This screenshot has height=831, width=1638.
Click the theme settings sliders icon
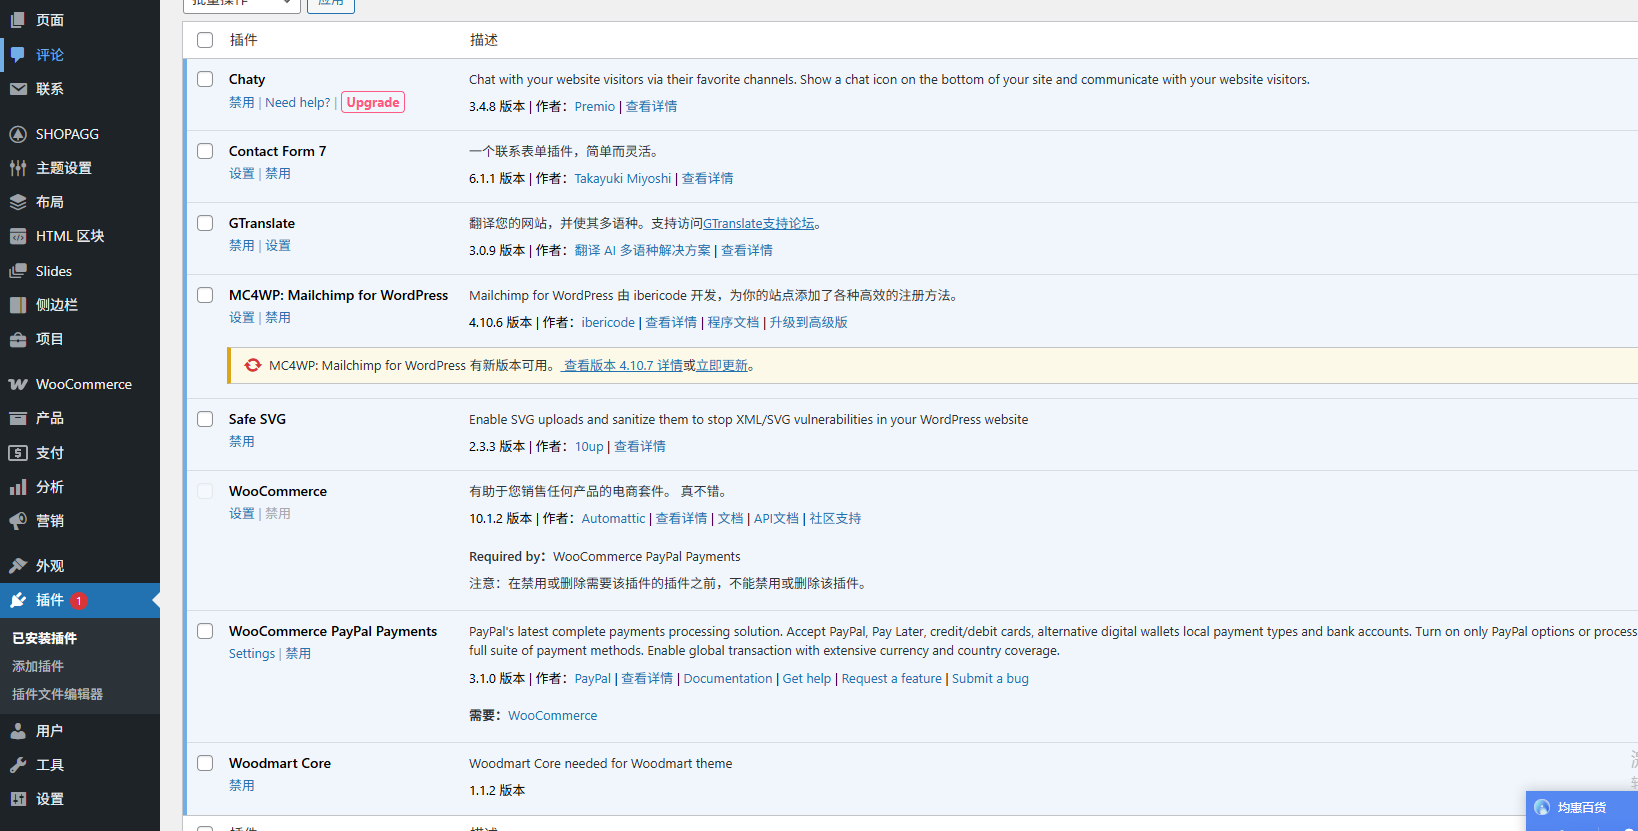pyautogui.click(x=18, y=168)
